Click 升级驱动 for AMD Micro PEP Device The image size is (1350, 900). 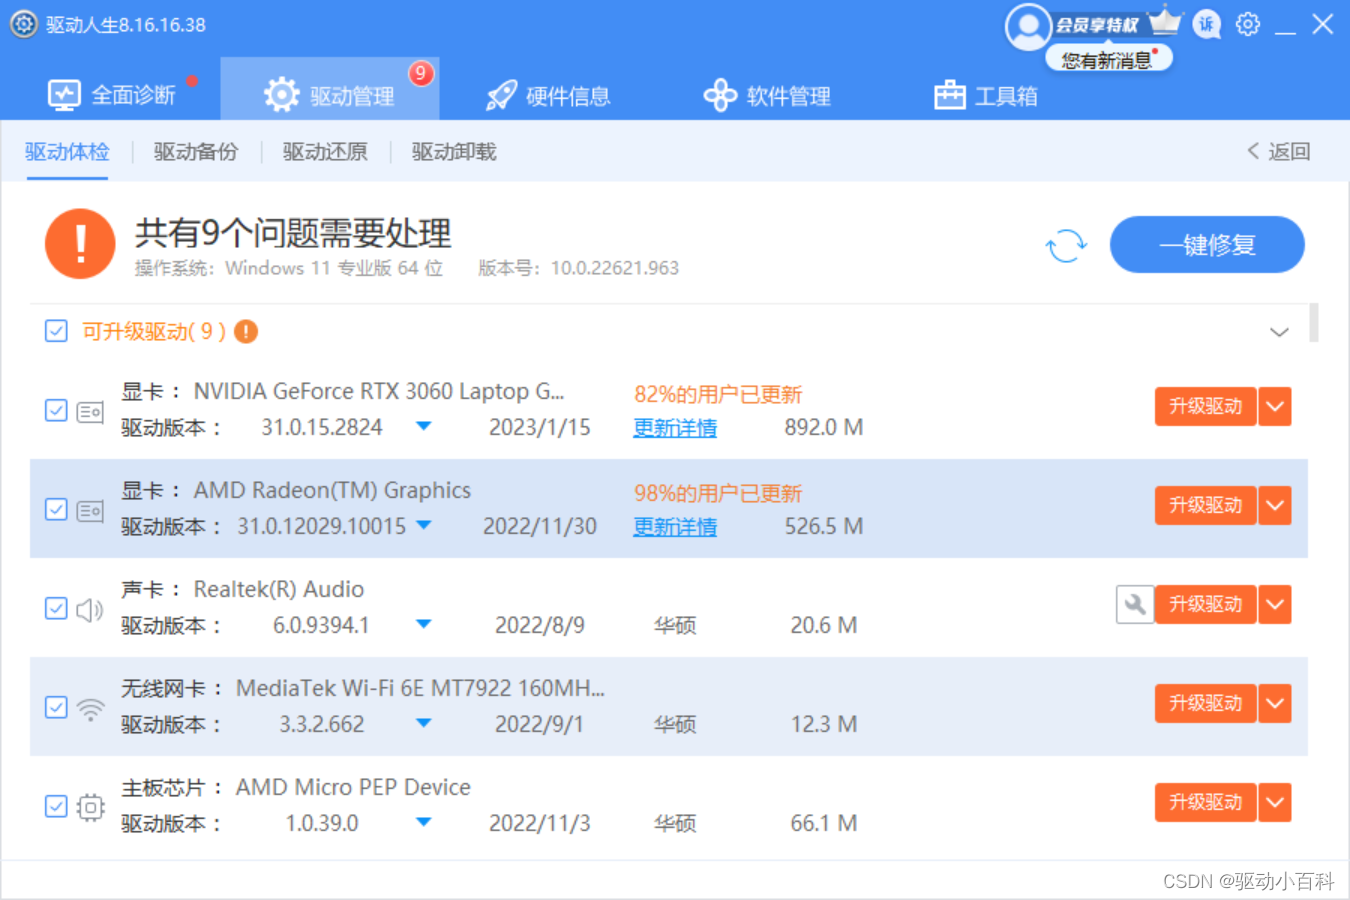pos(1205,803)
